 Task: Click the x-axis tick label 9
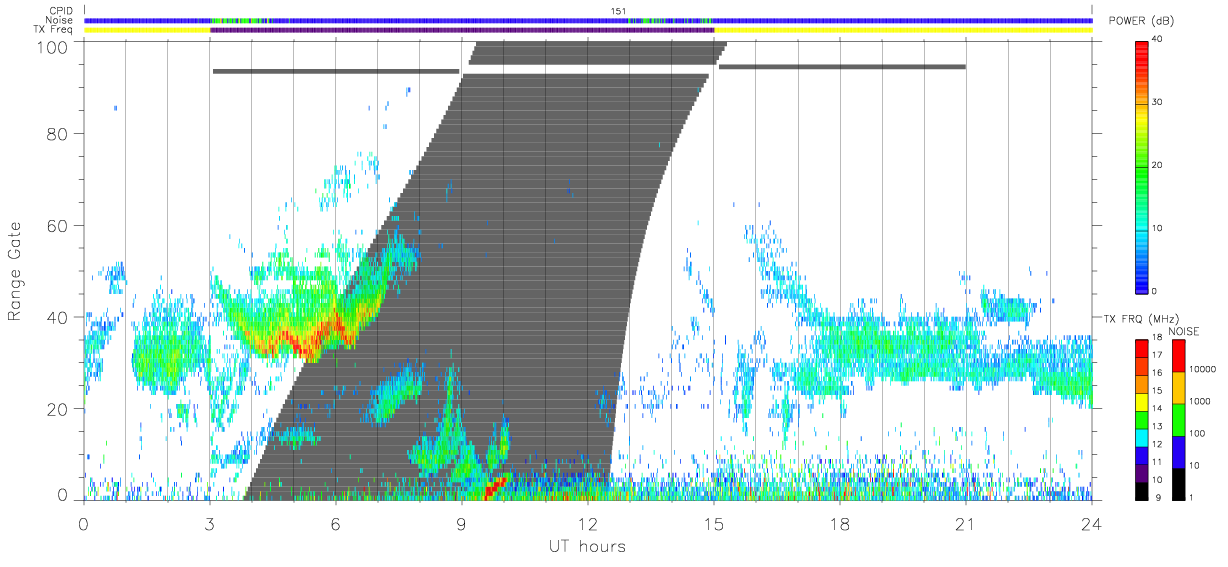click(461, 522)
